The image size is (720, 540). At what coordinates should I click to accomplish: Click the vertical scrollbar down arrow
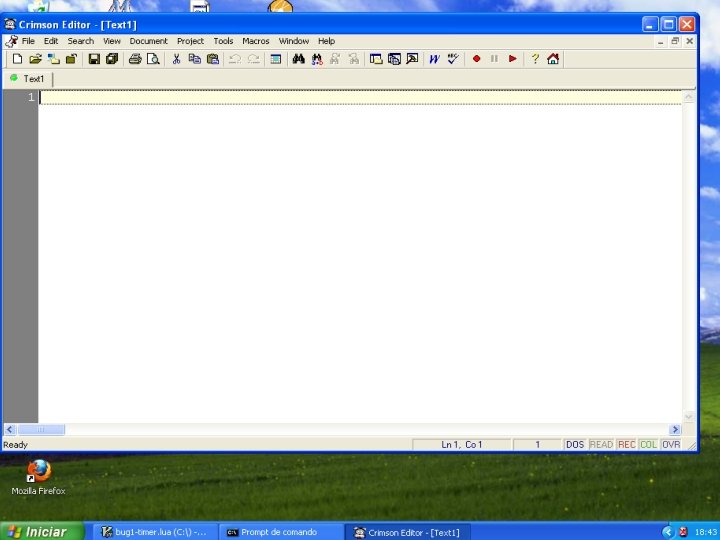(688, 417)
